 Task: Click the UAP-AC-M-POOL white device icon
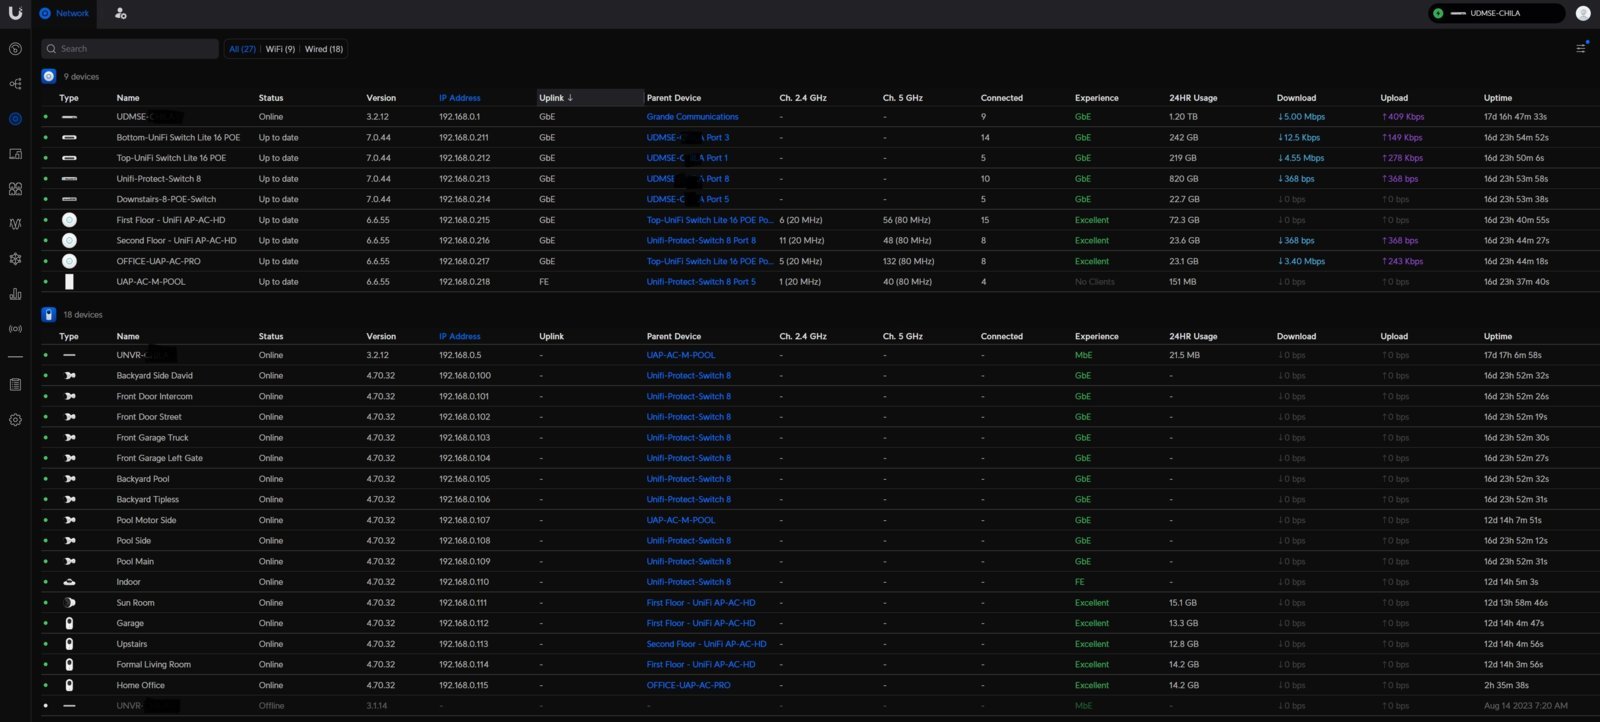point(69,282)
